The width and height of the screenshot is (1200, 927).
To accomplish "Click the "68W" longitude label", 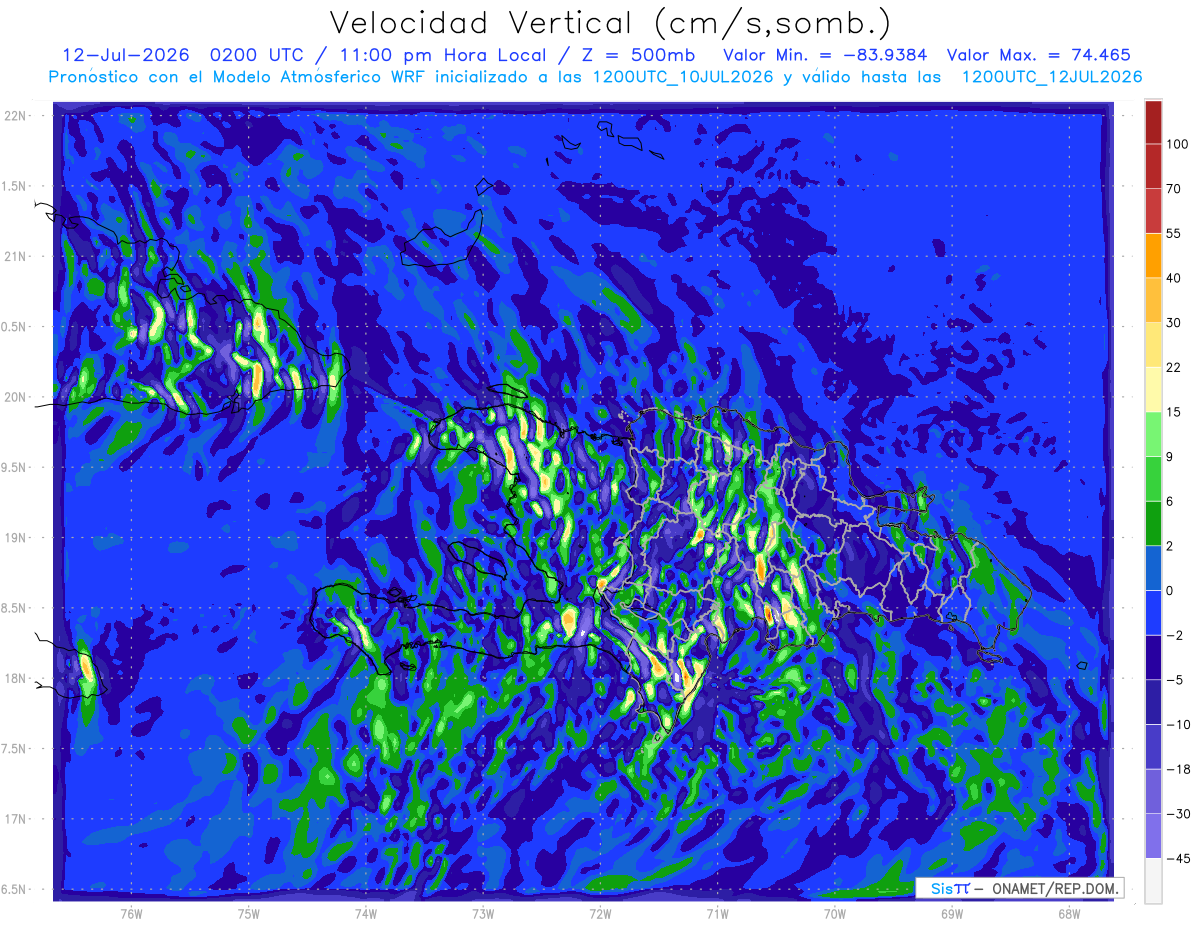I will point(1069,913).
